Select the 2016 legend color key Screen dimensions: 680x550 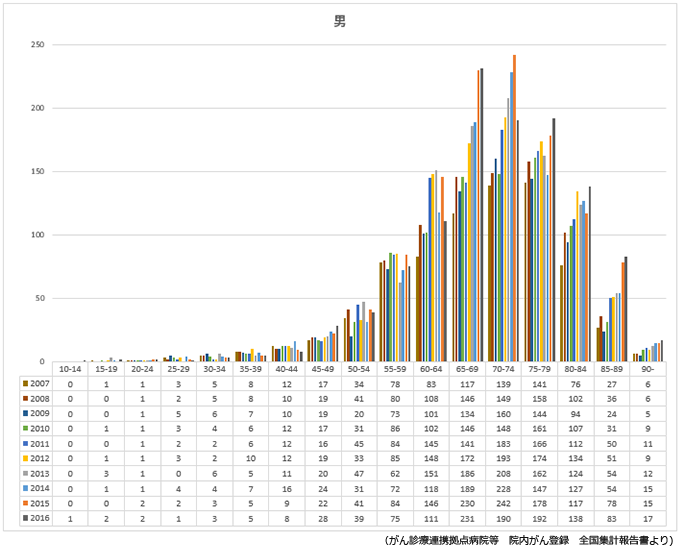point(24,518)
